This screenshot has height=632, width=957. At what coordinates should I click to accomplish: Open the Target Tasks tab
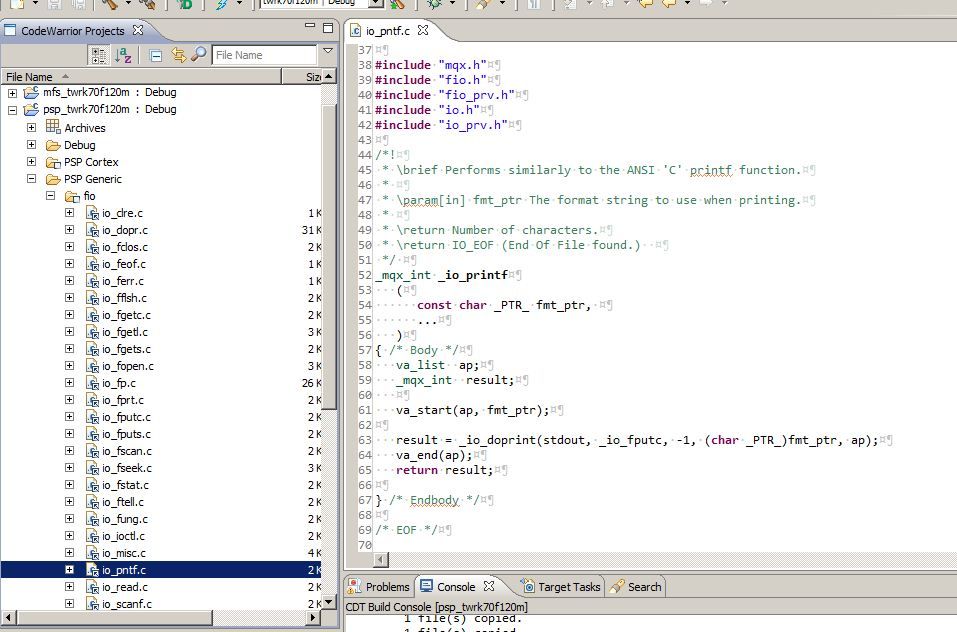(x=562, y=587)
